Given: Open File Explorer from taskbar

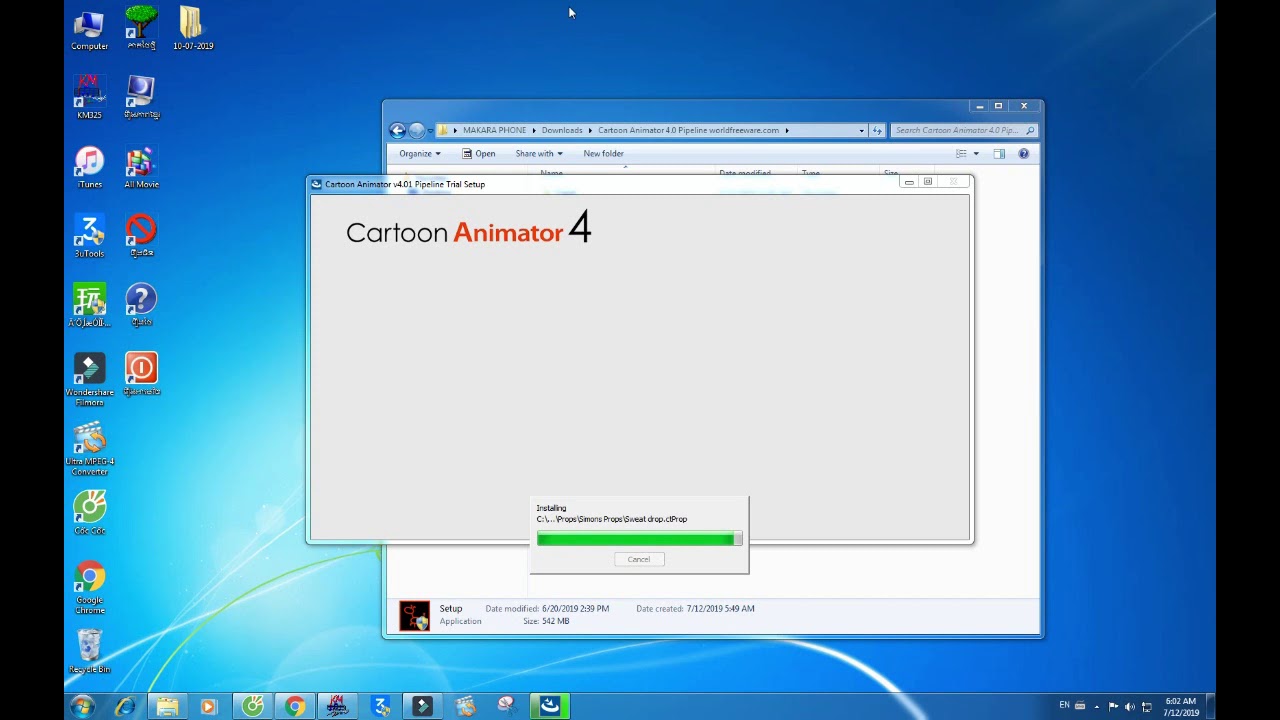Looking at the screenshot, I should [x=167, y=706].
